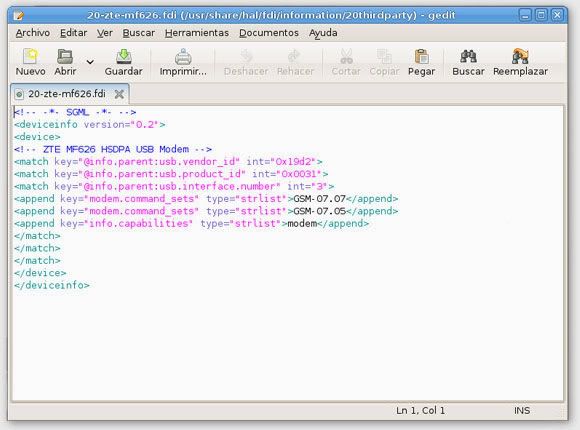Open the Herramientas menu
The width and height of the screenshot is (580, 430).
(x=197, y=33)
